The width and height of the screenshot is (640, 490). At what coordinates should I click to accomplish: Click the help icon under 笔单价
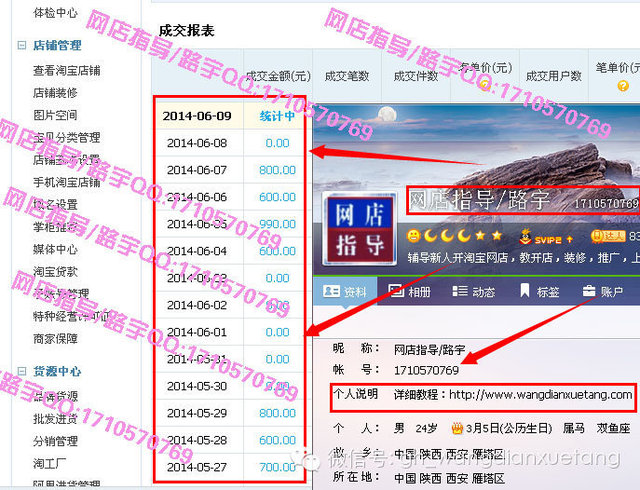coord(623,86)
